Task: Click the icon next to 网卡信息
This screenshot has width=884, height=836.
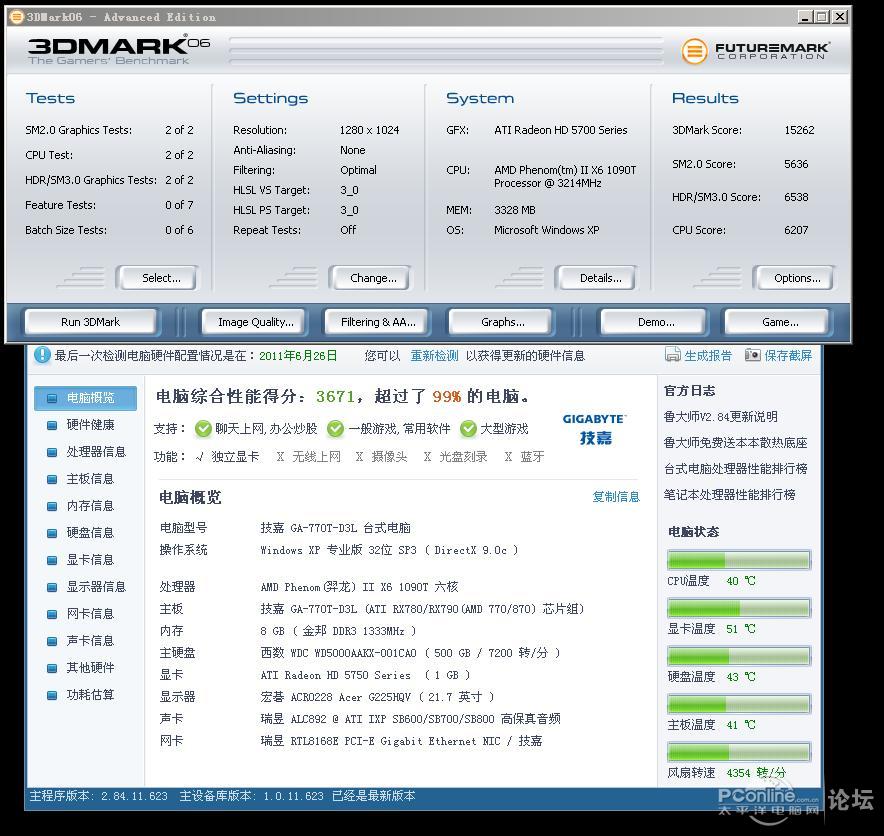Action: pyautogui.click(x=52, y=614)
